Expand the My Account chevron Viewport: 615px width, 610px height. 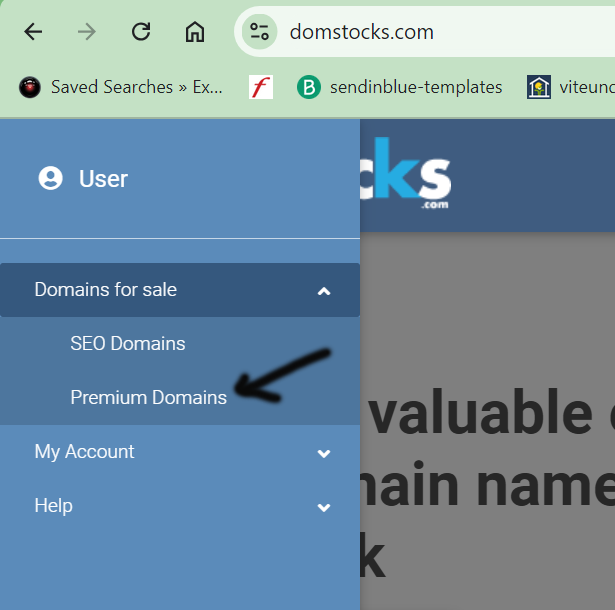(x=323, y=453)
